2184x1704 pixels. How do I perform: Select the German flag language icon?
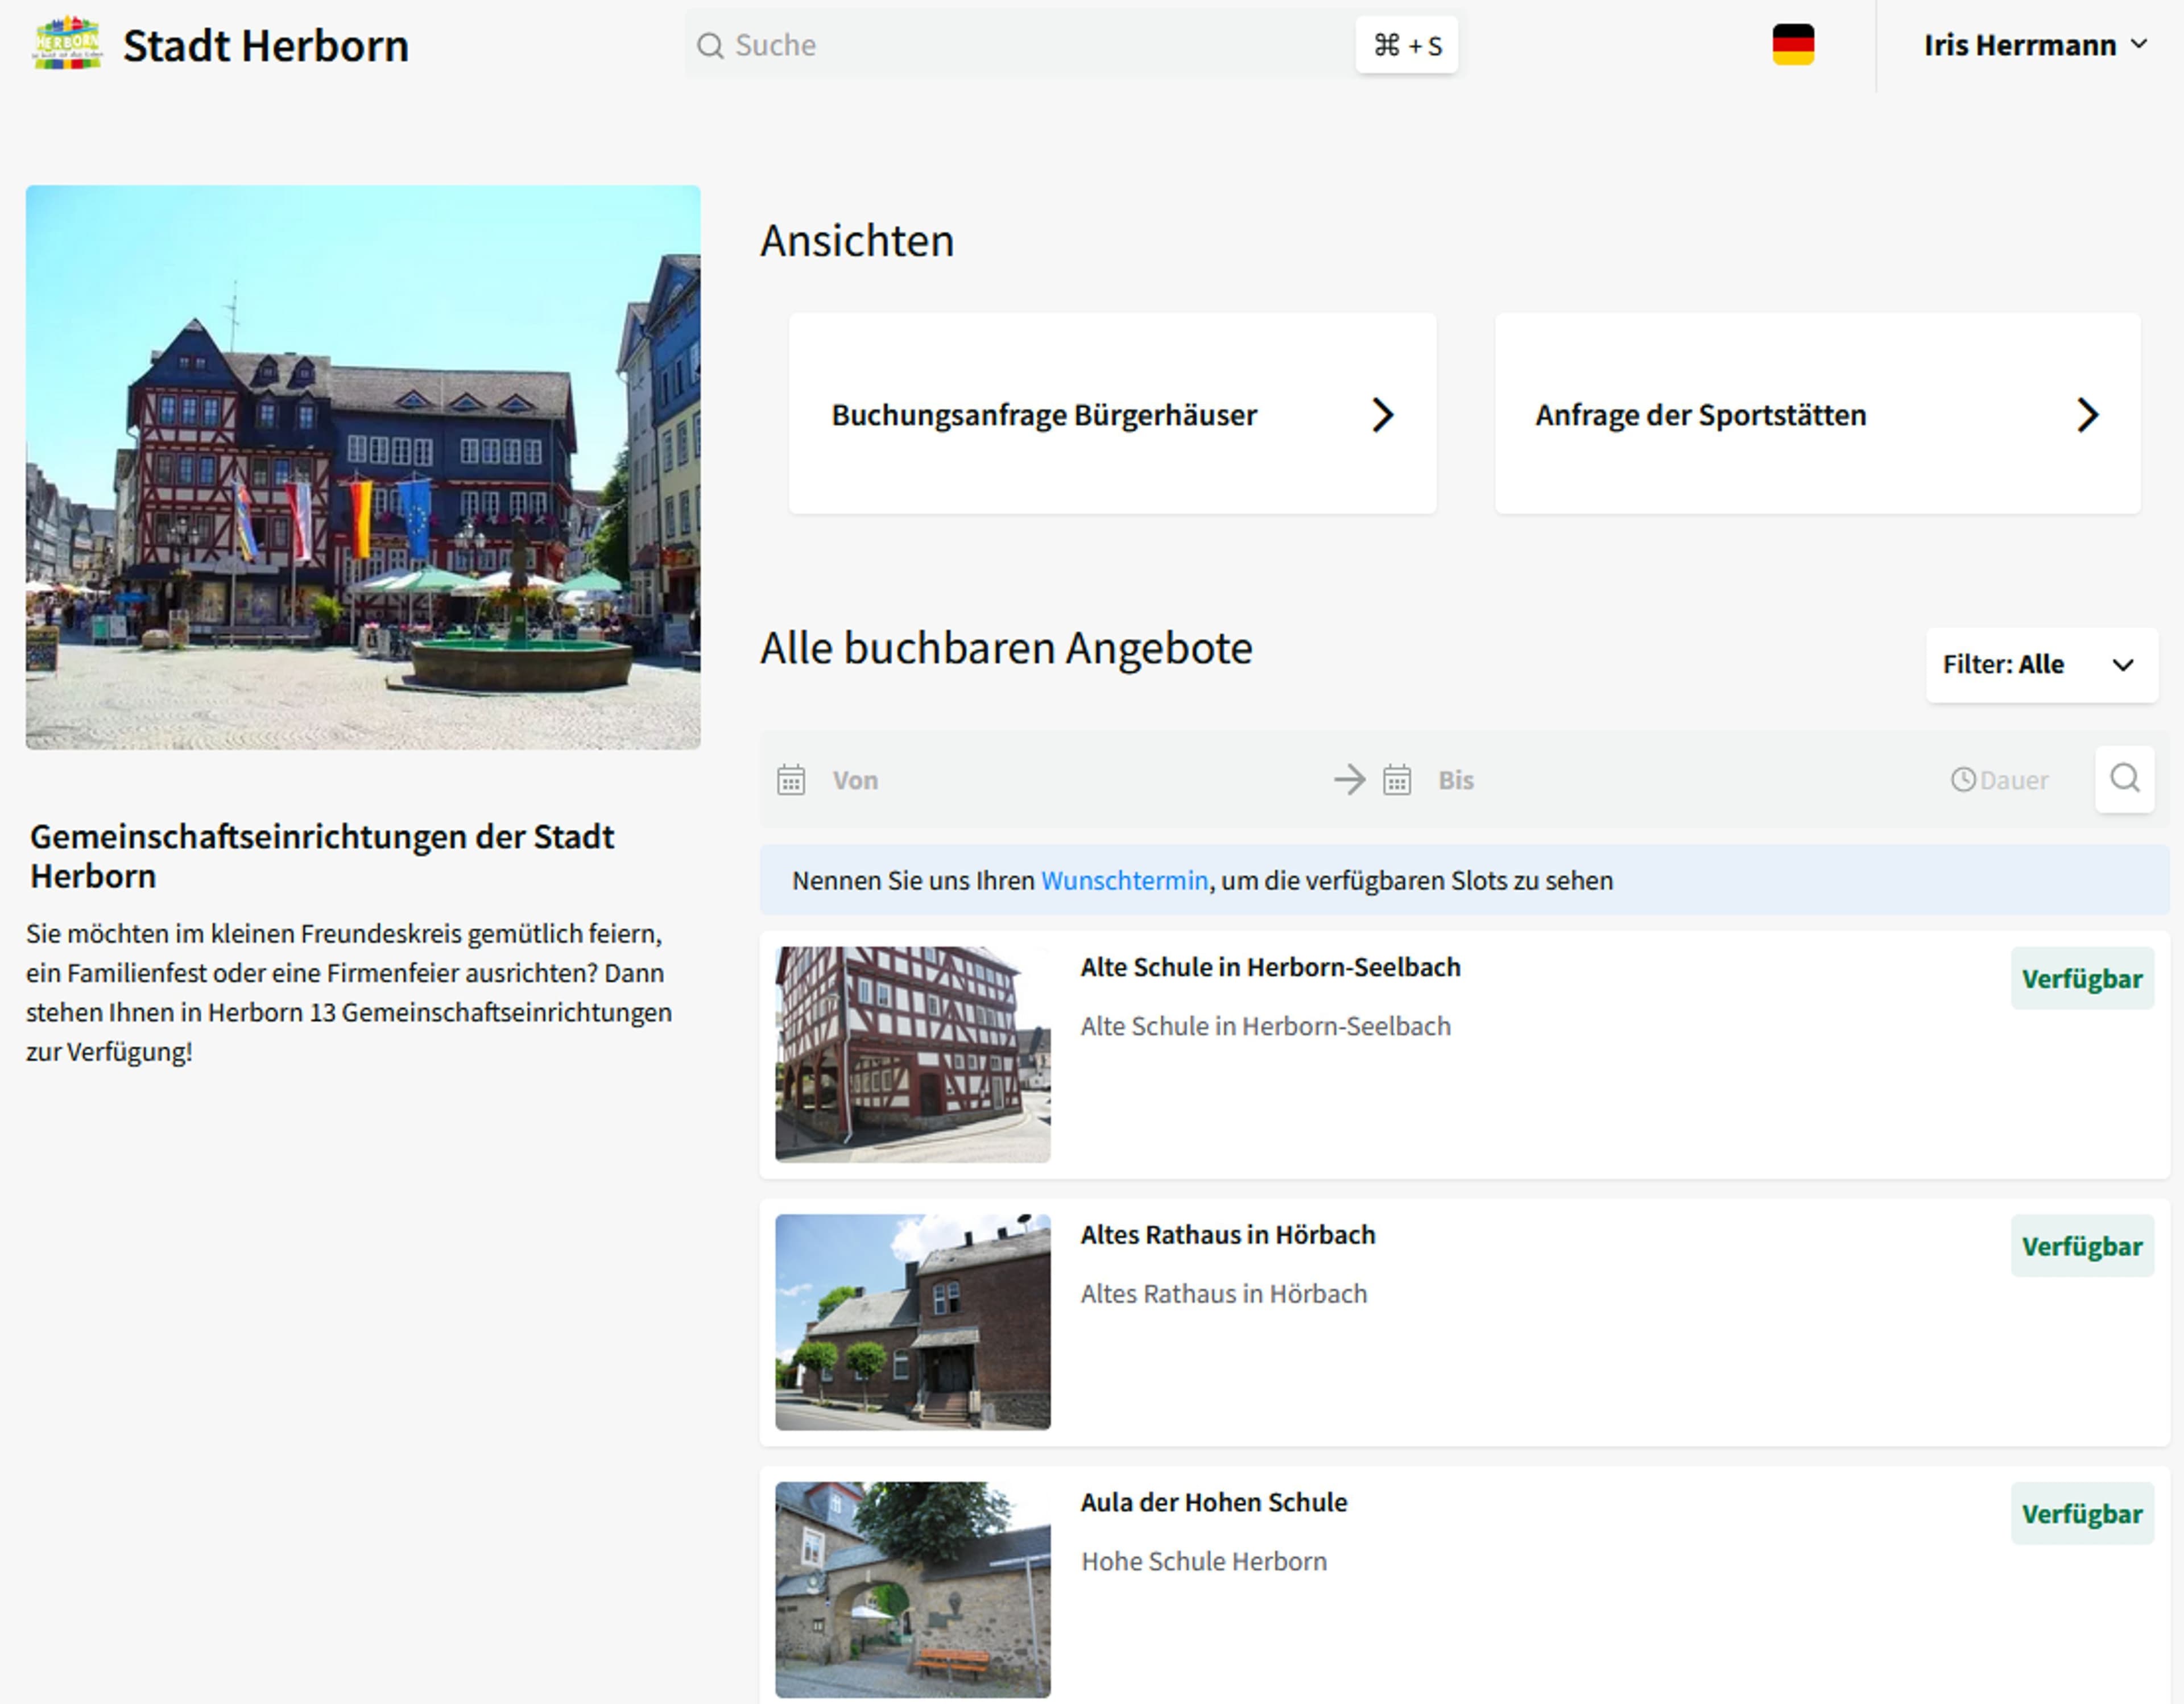point(1792,44)
